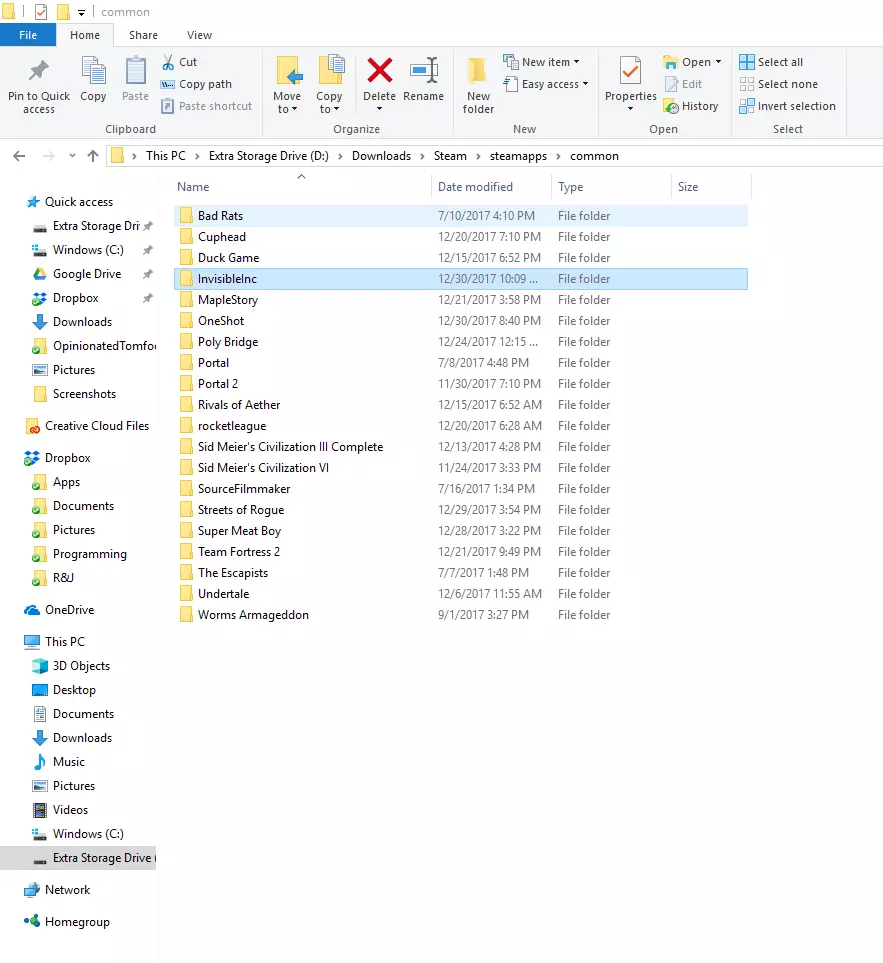Switch to the Home ribbon tab

coord(85,35)
